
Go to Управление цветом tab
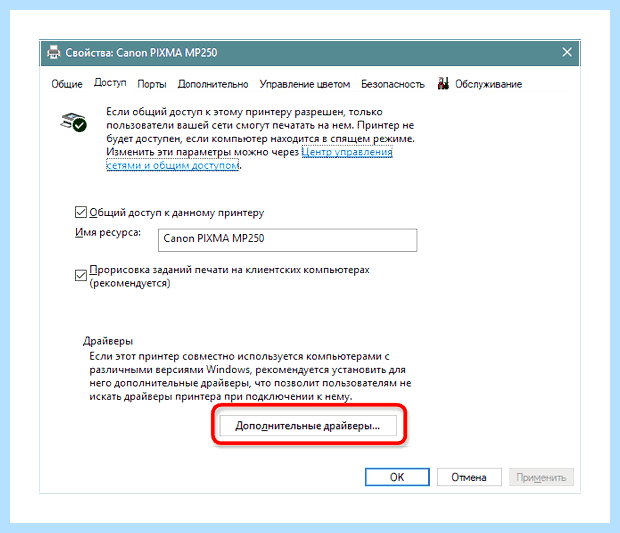point(304,84)
